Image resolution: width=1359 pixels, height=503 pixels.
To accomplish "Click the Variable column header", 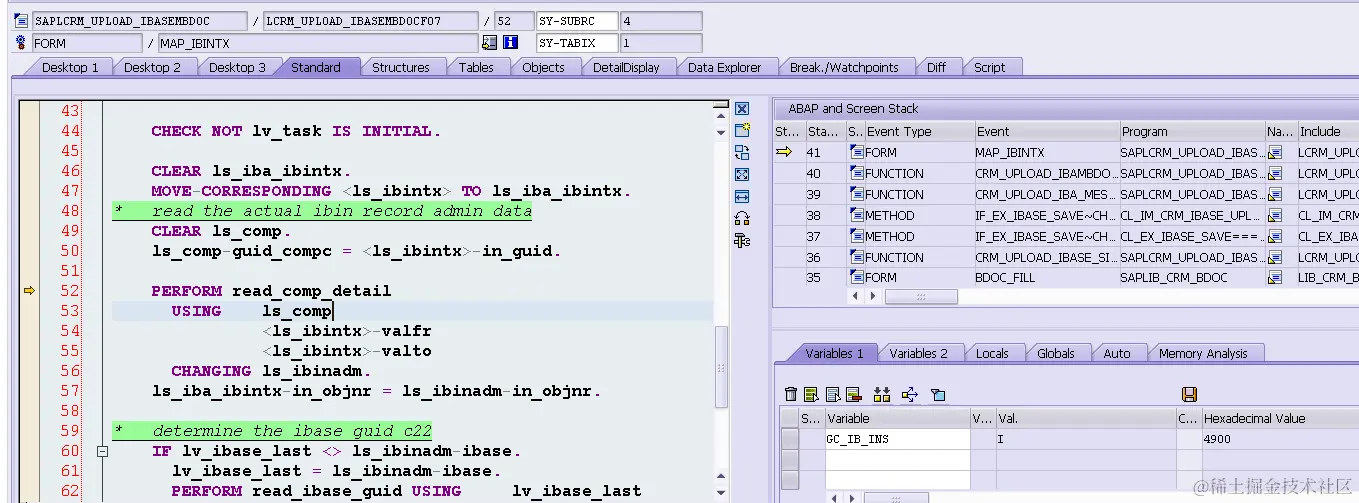I will click(x=898, y=418).
